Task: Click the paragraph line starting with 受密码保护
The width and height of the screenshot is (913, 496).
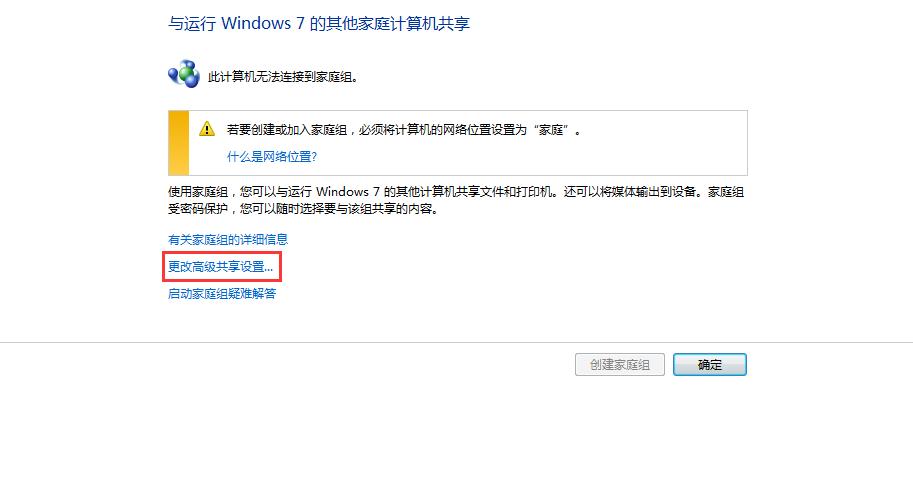Action: [303, 208]
